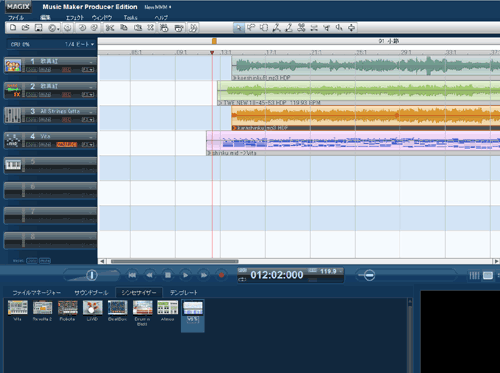Select the Revolta 2 synthesizer icon

(x=42, y=308)
